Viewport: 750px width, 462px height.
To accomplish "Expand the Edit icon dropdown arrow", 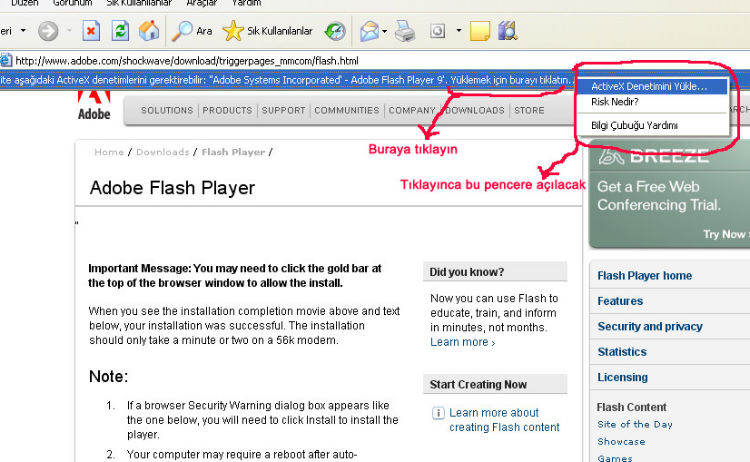I will pos(459,31).
